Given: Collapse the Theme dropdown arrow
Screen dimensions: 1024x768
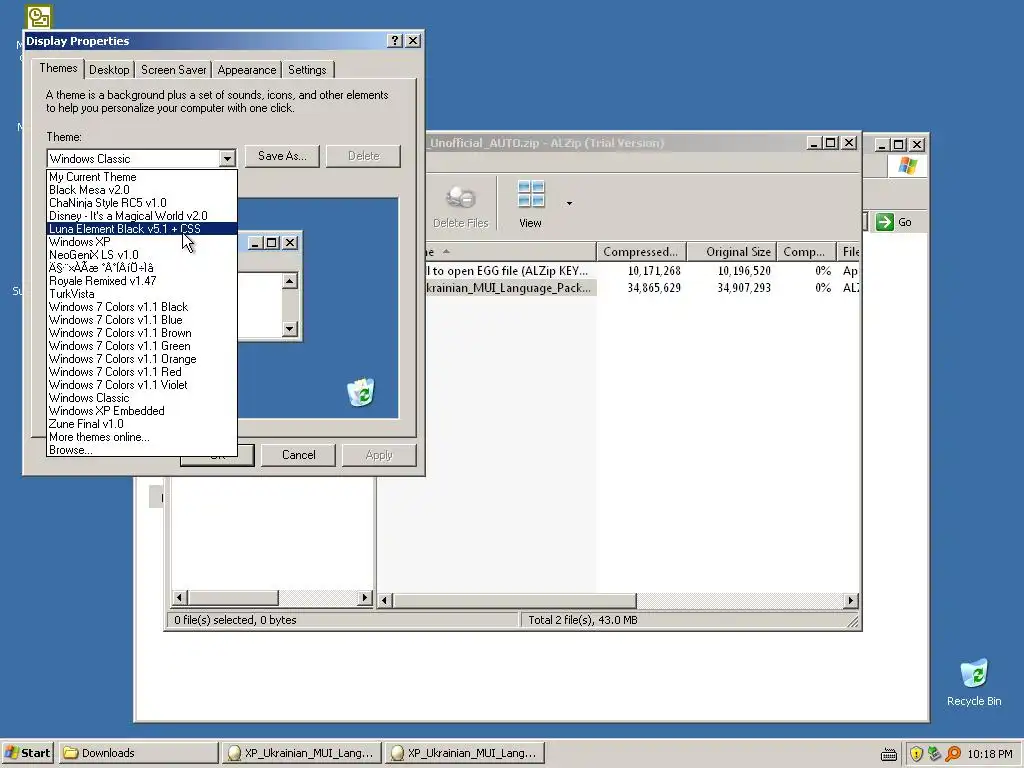Looking at the screenshot, I should point(227,159).
